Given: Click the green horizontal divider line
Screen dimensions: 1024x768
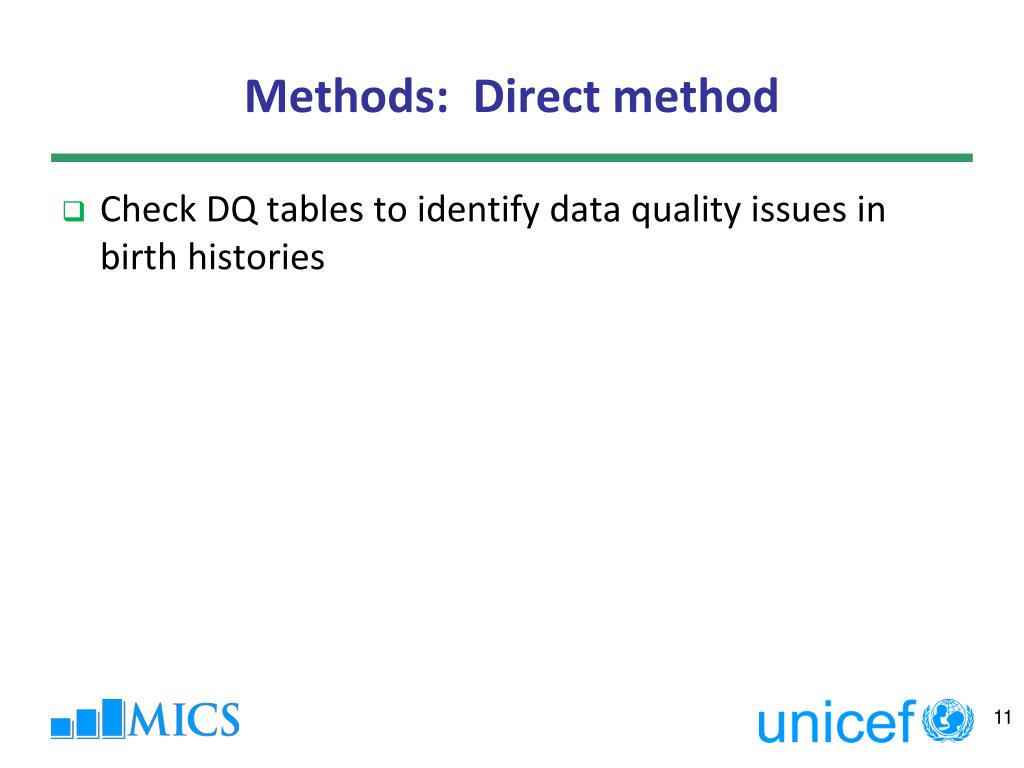Looking at the screenshot, I should pyautogui.click(x=512, y=157).
